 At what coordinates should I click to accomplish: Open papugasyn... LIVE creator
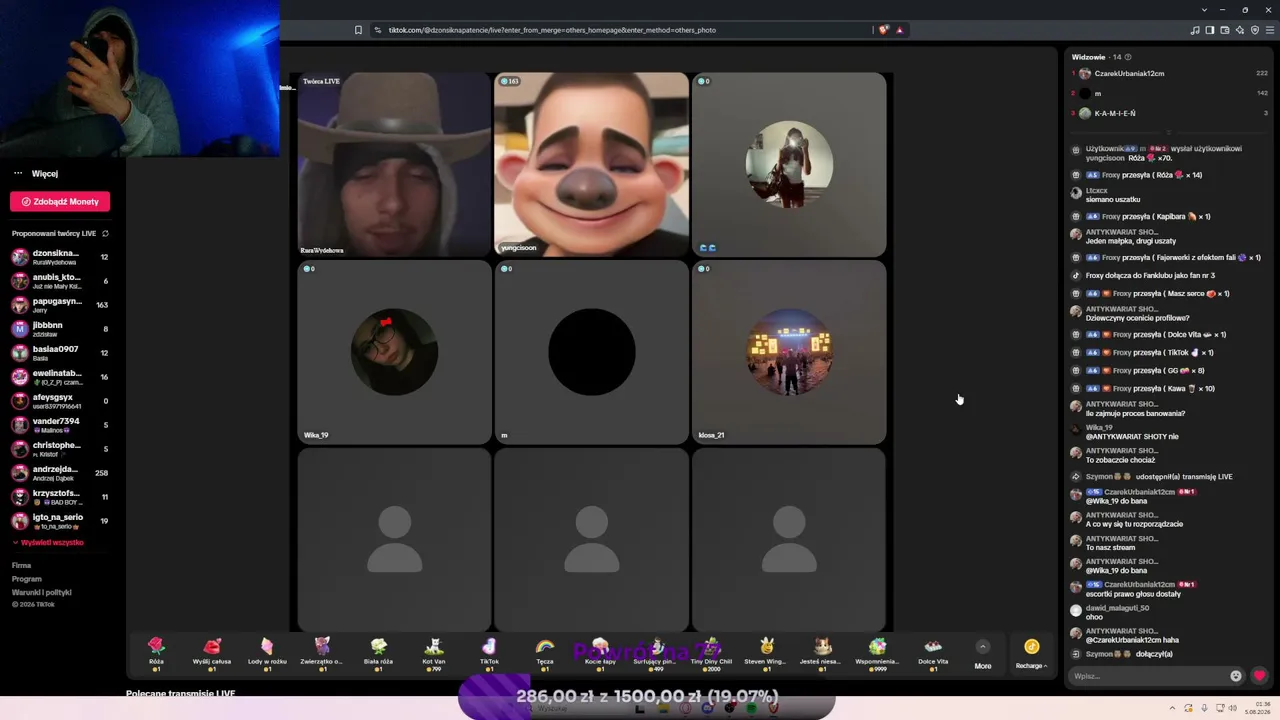click(59, 305)
